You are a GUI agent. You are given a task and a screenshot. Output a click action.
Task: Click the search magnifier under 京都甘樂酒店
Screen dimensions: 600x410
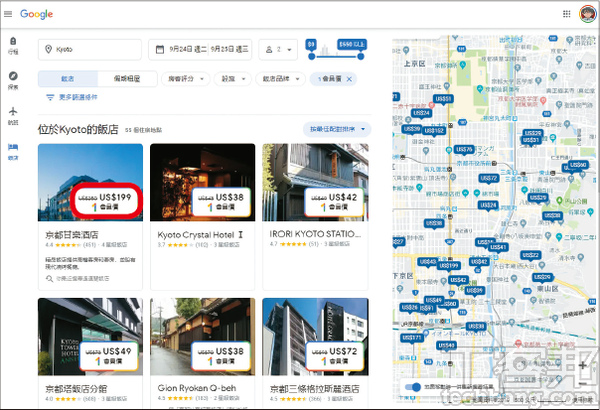tap(49, 278)
